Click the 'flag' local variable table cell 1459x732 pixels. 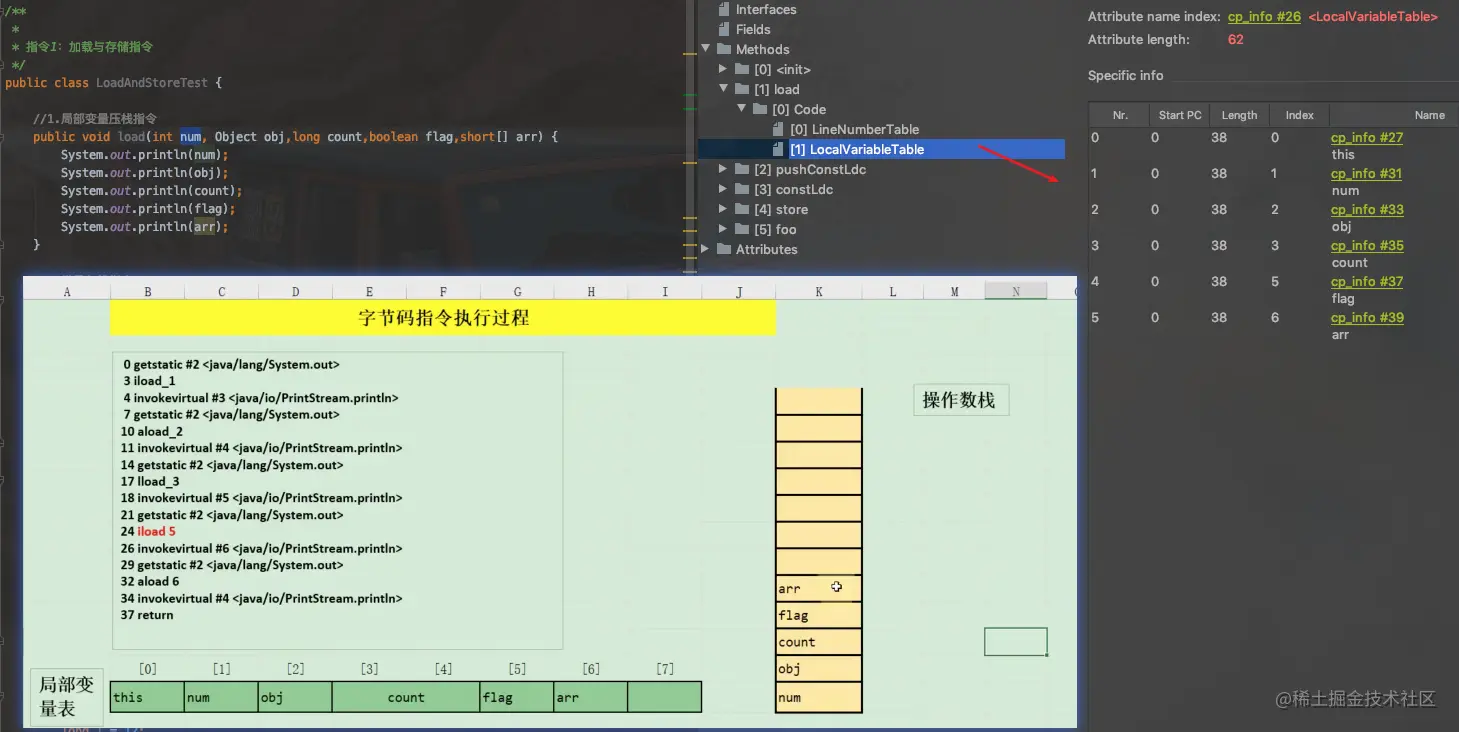coord(517,697)
